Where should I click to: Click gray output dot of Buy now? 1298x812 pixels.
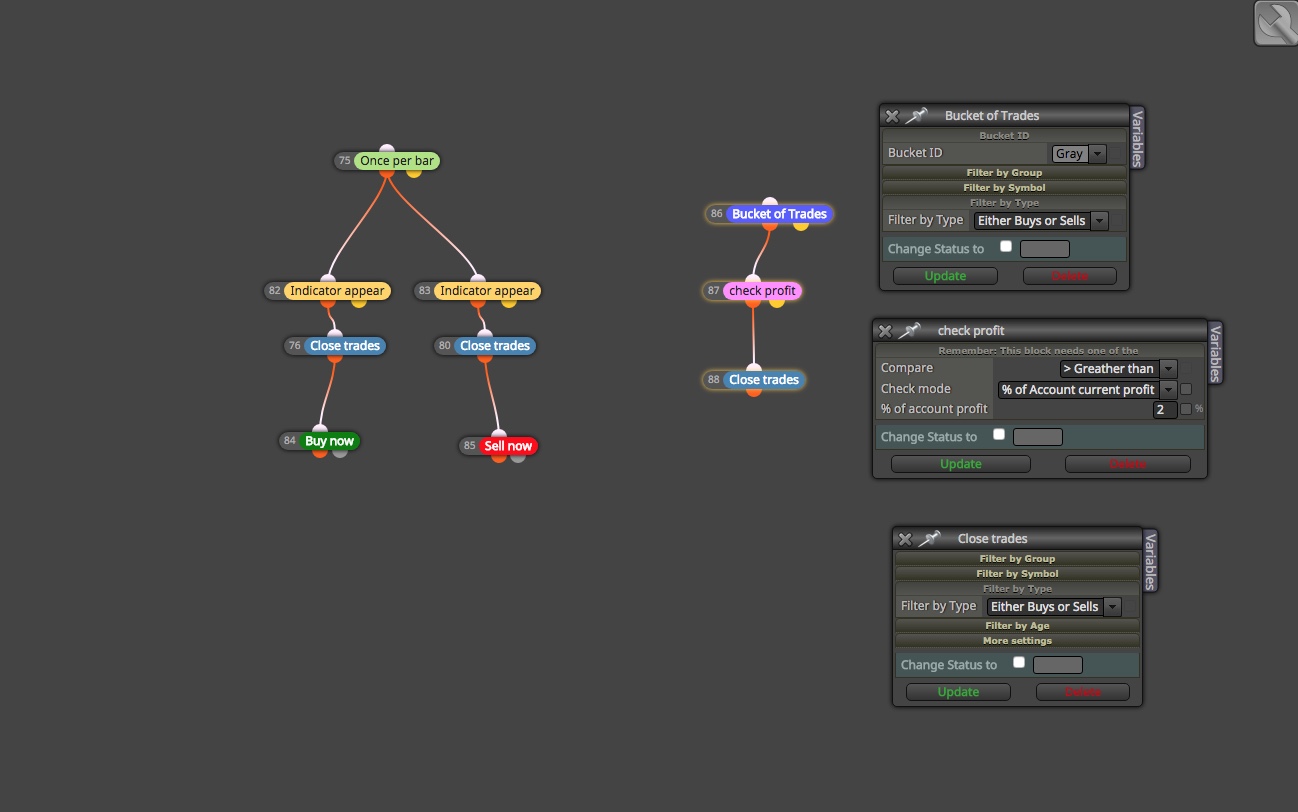[x=340, y=452]
